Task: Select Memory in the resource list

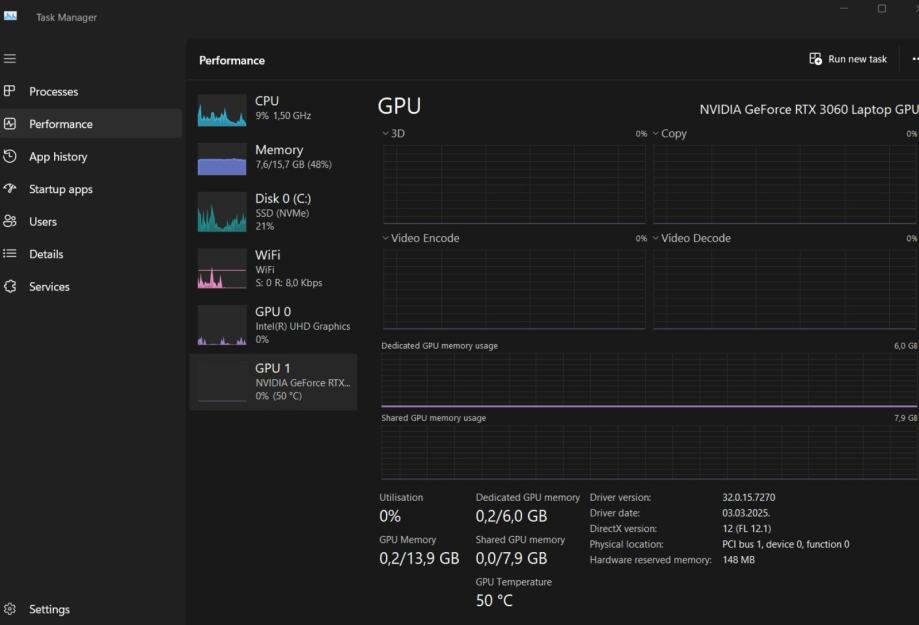Action: (272, 157)
